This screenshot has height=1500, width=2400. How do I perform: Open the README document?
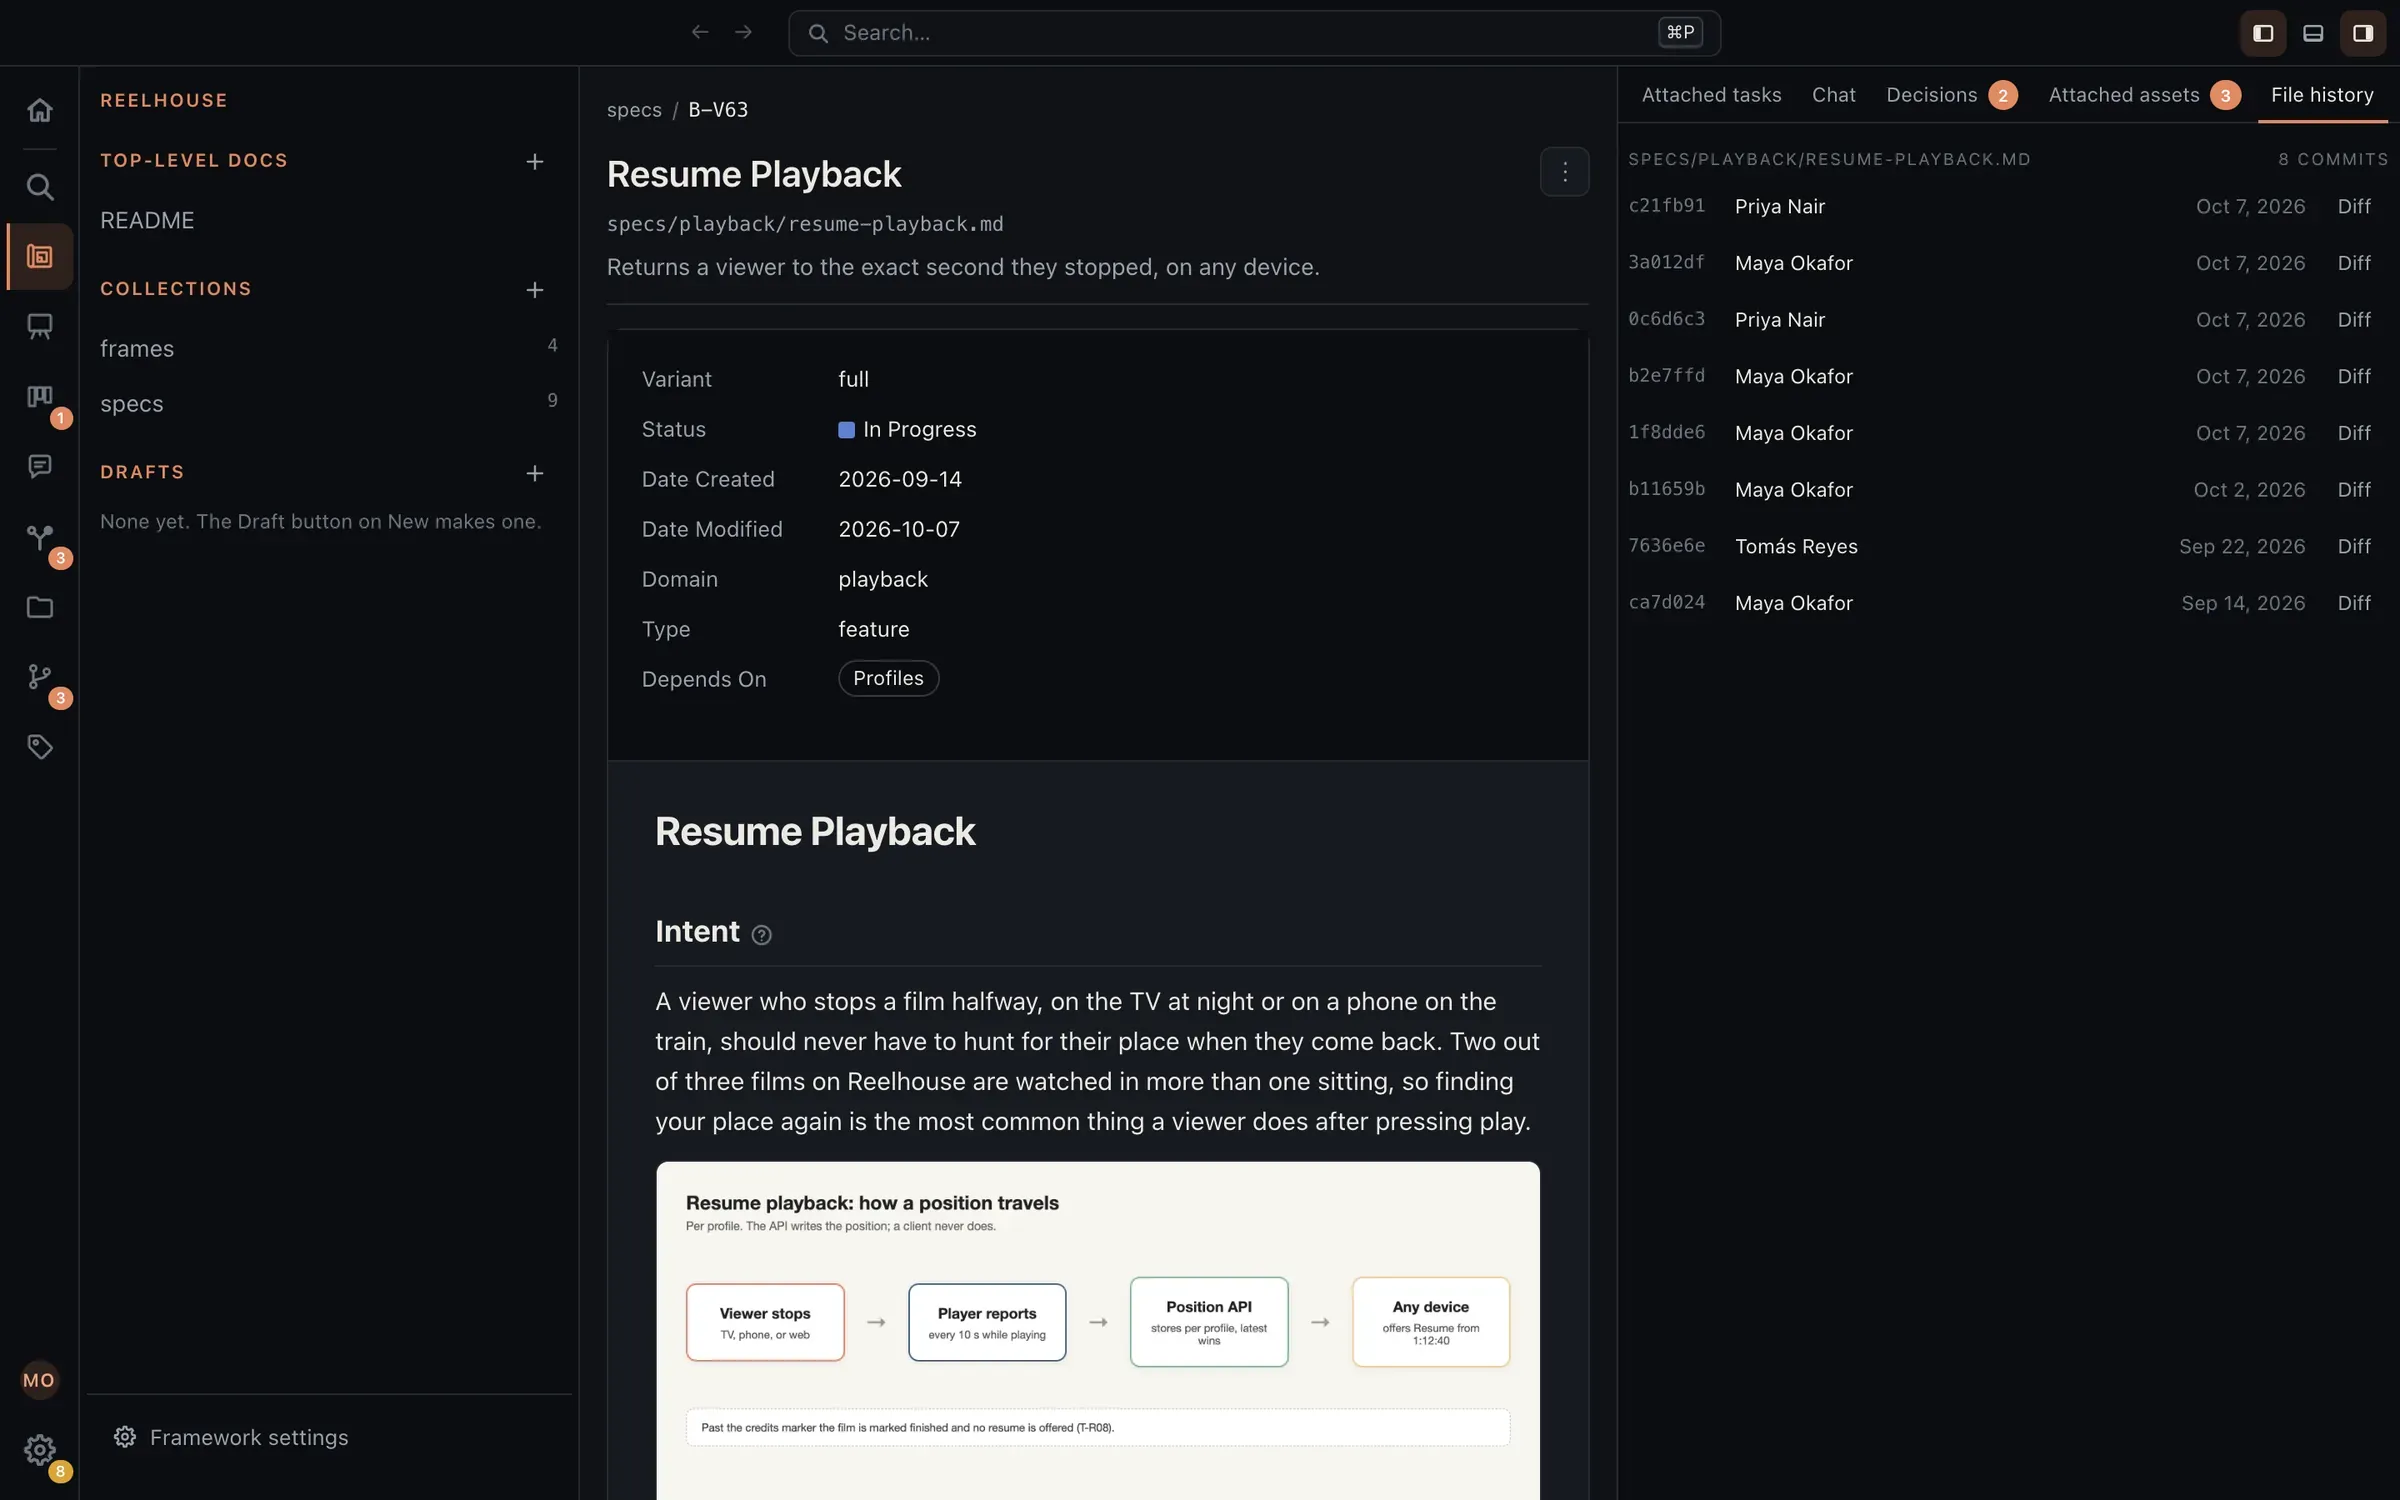point(147,221)
